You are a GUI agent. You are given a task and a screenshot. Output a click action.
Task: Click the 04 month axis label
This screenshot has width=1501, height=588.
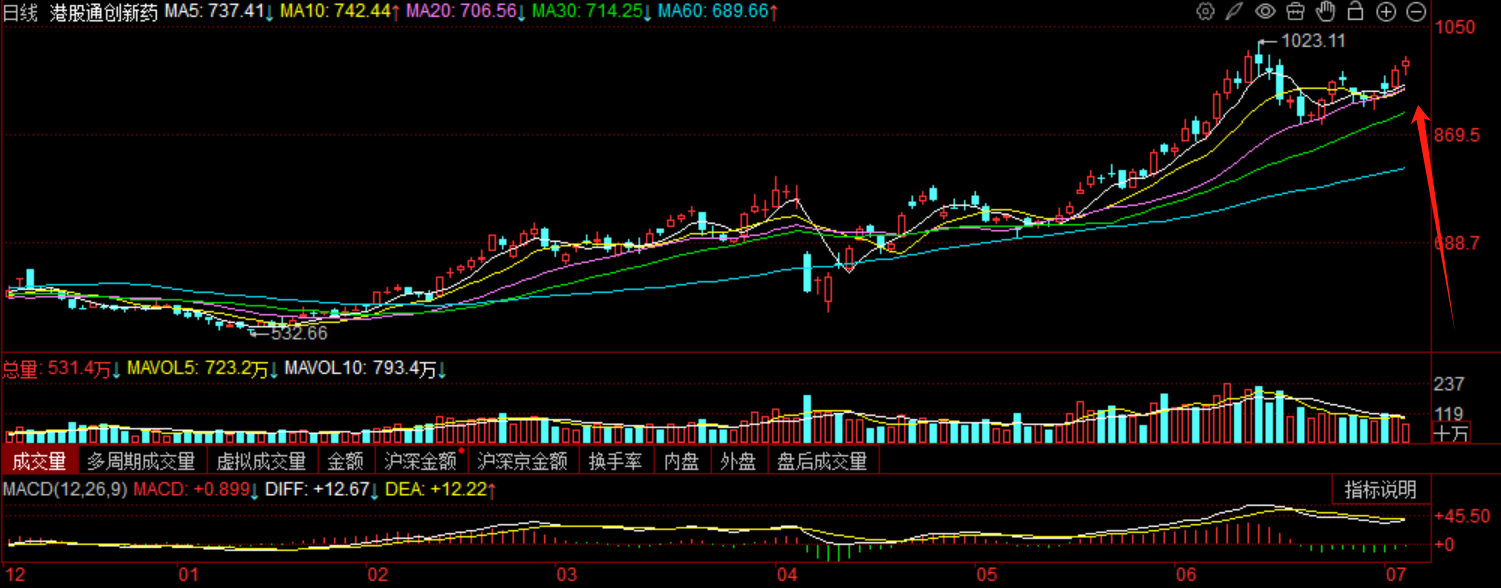[788, 575]
